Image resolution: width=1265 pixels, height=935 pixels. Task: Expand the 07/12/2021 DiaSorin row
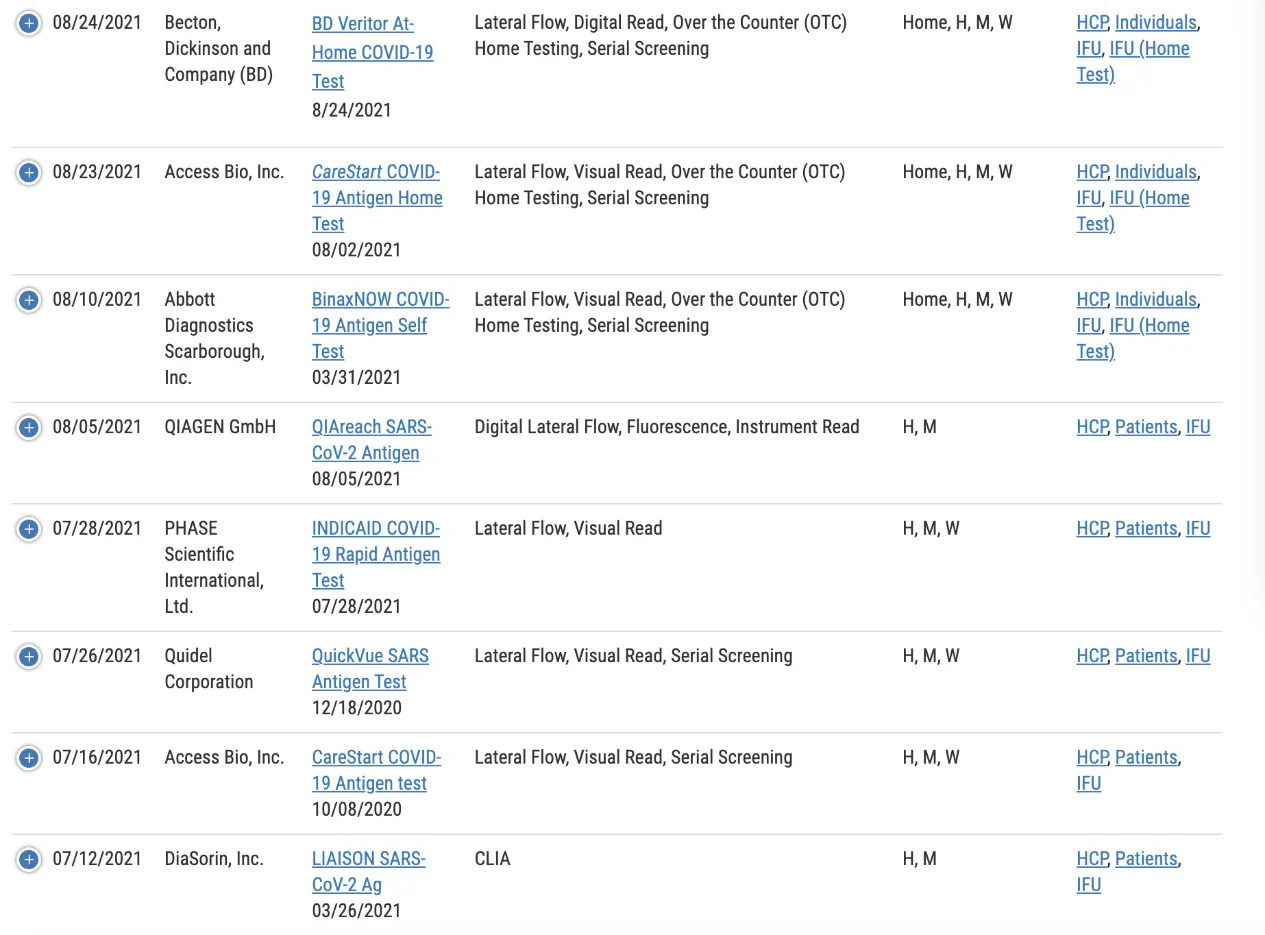(x=29, y=859)
